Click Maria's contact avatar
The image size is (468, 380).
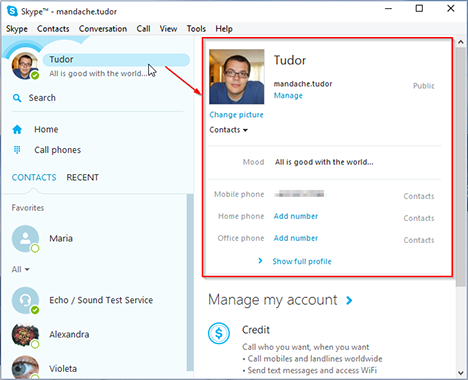[25, 239]
